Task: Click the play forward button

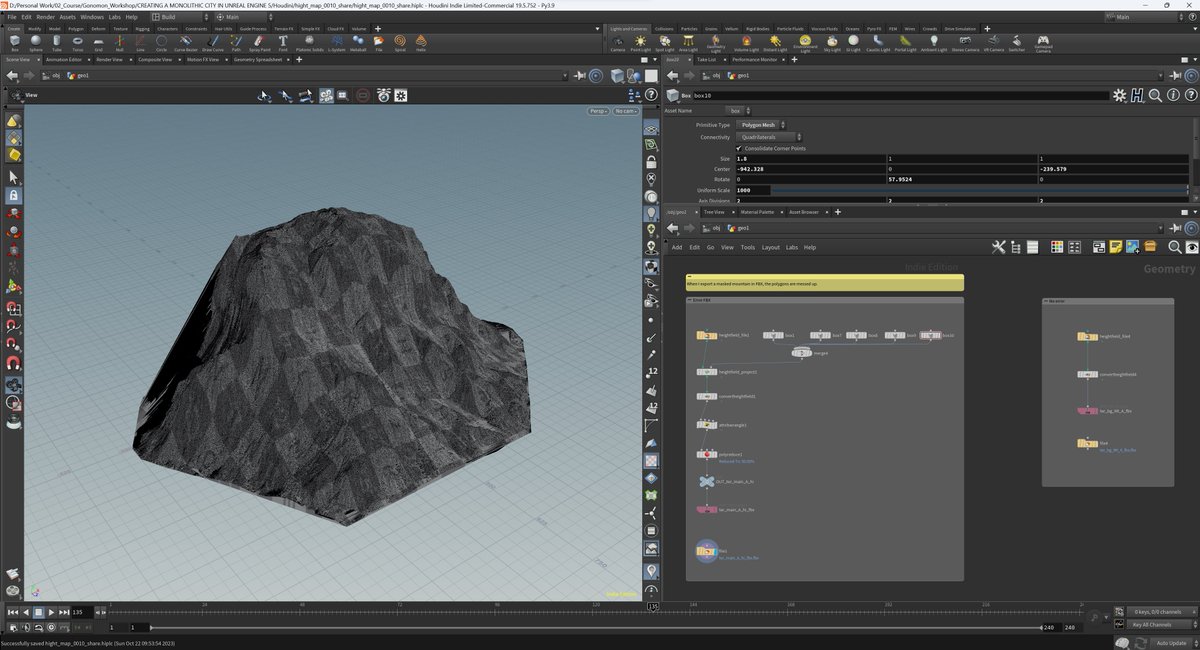Action: coord(51,612)
